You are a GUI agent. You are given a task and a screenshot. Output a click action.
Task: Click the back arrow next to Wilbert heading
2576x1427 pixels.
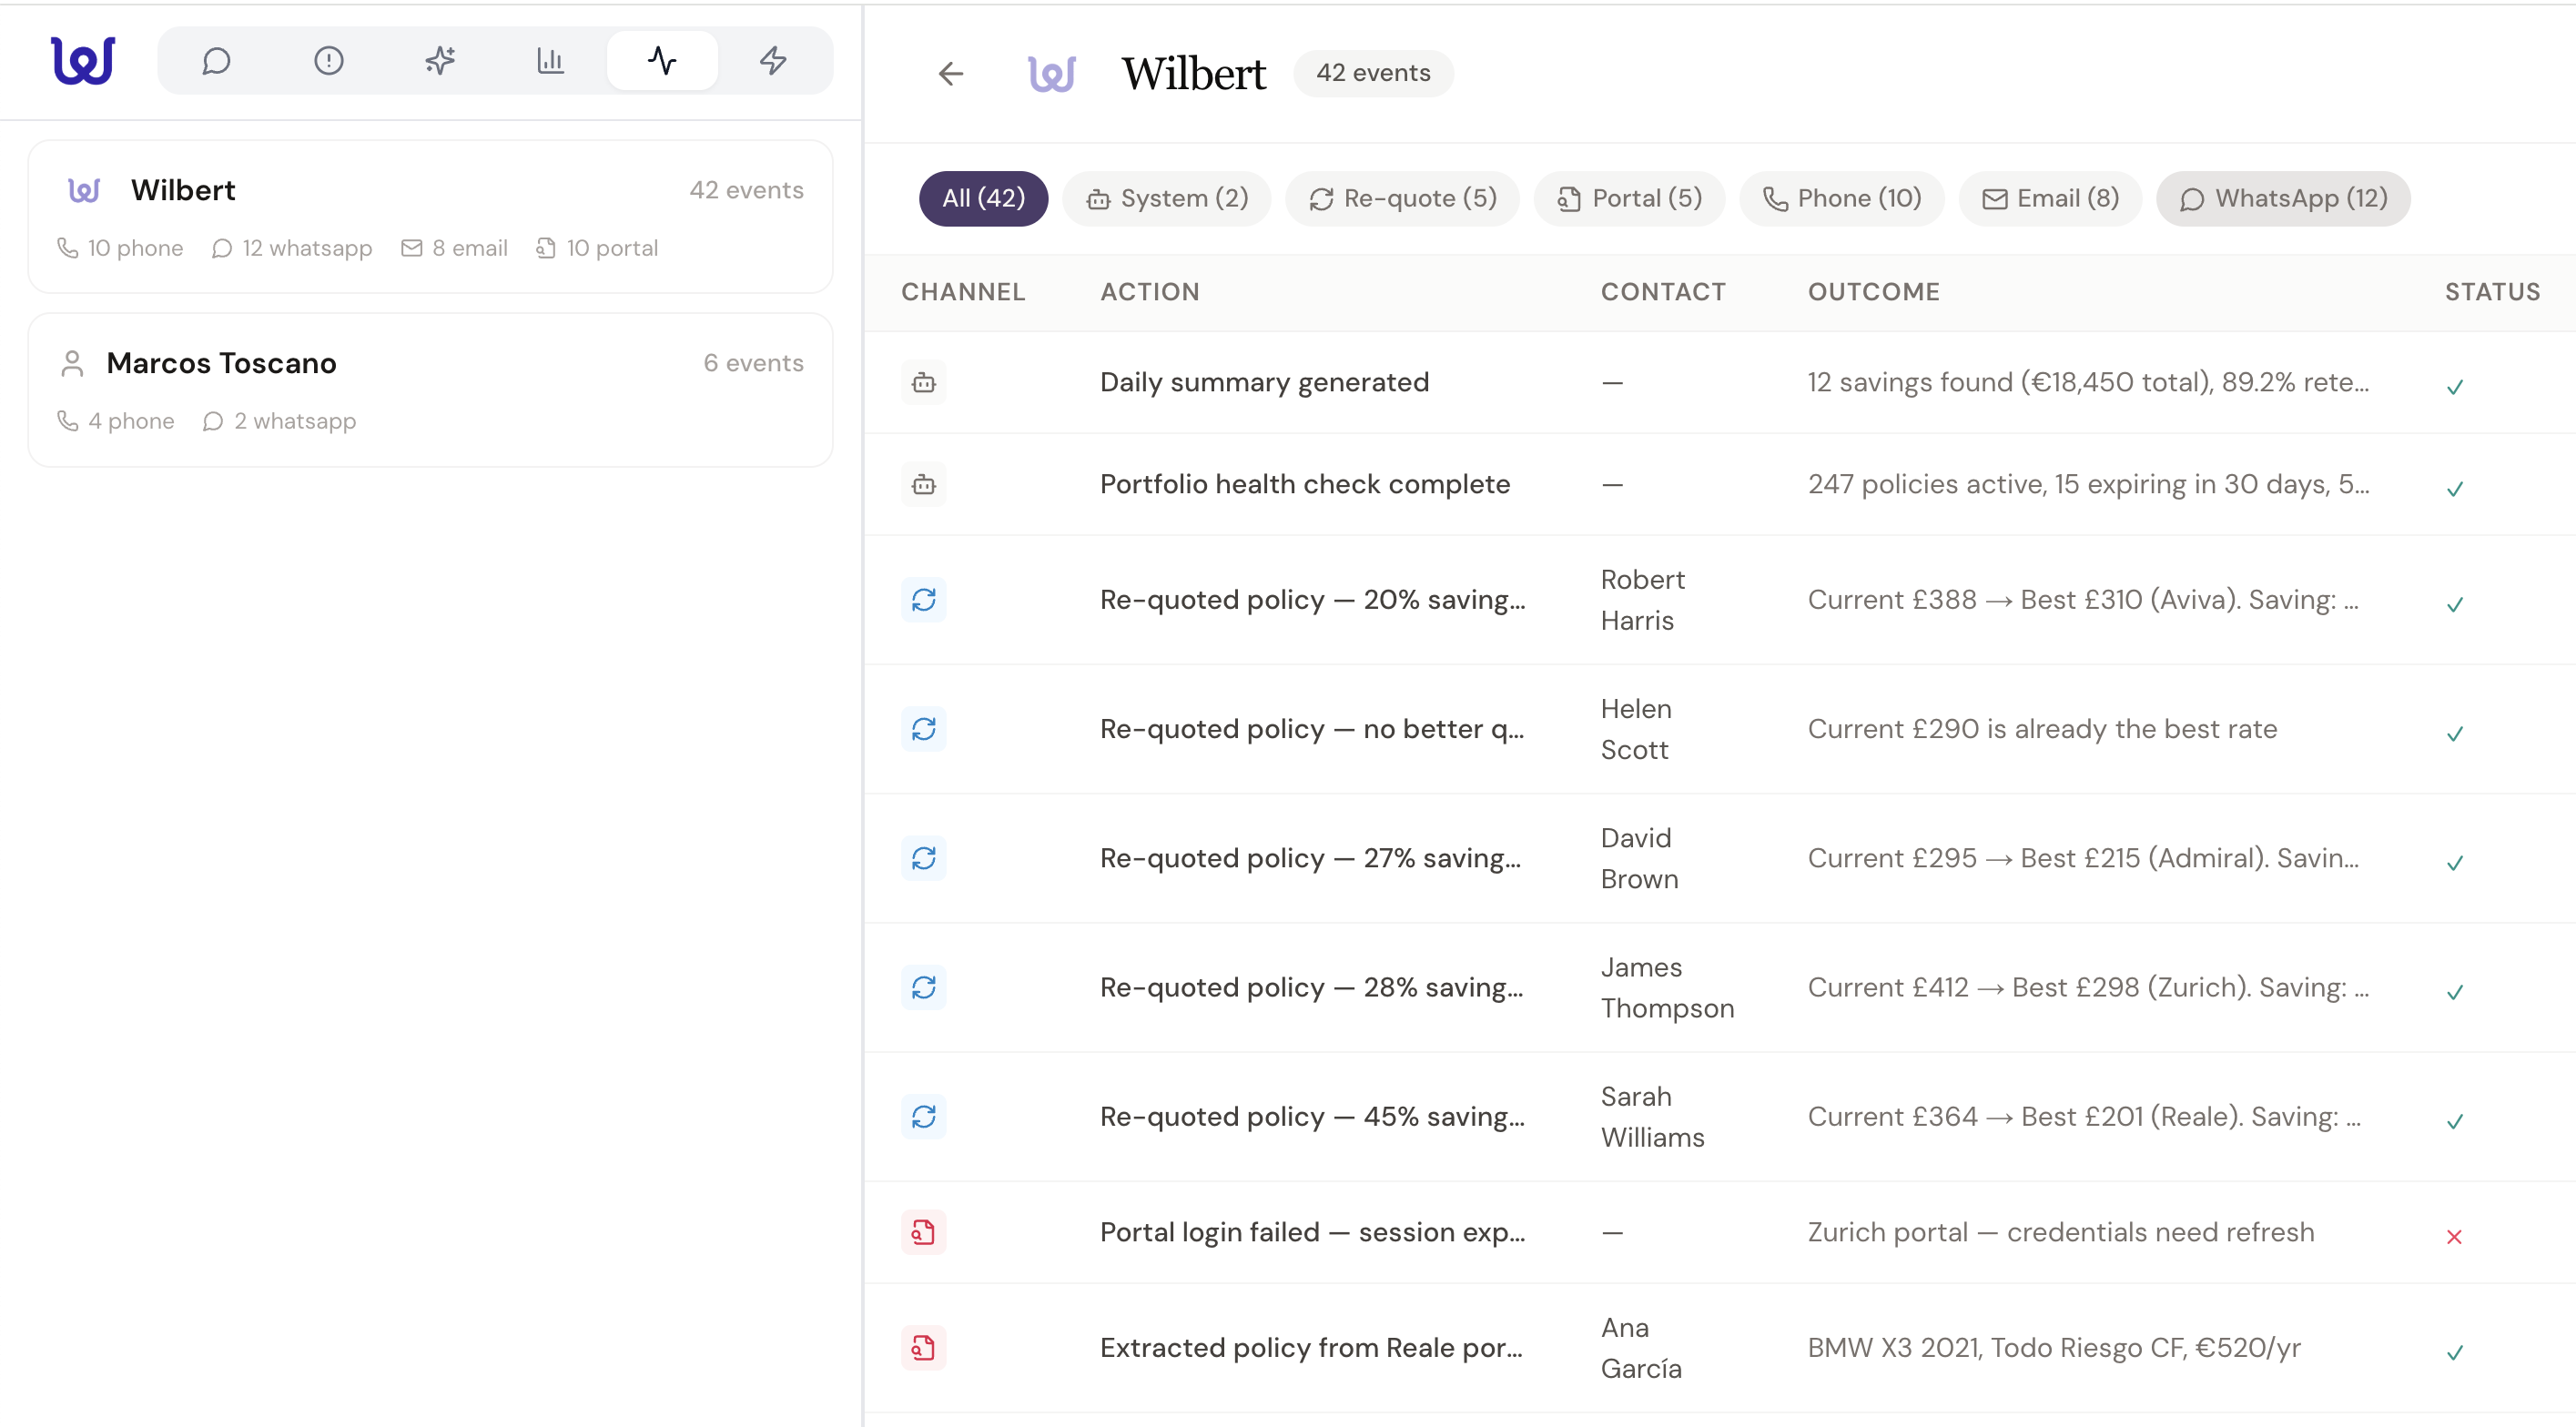tap(951, 73)
